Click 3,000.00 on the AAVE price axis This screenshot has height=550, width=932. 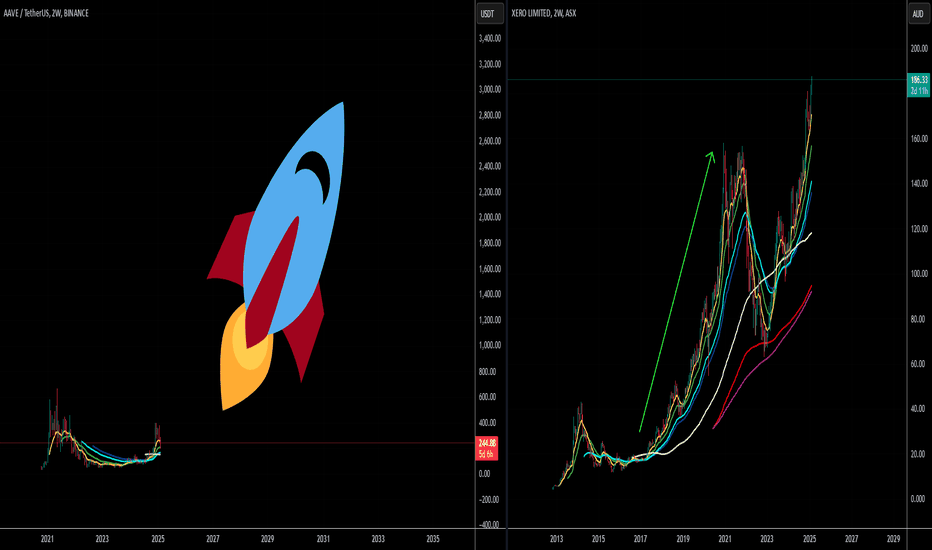[x=490, y=90]
